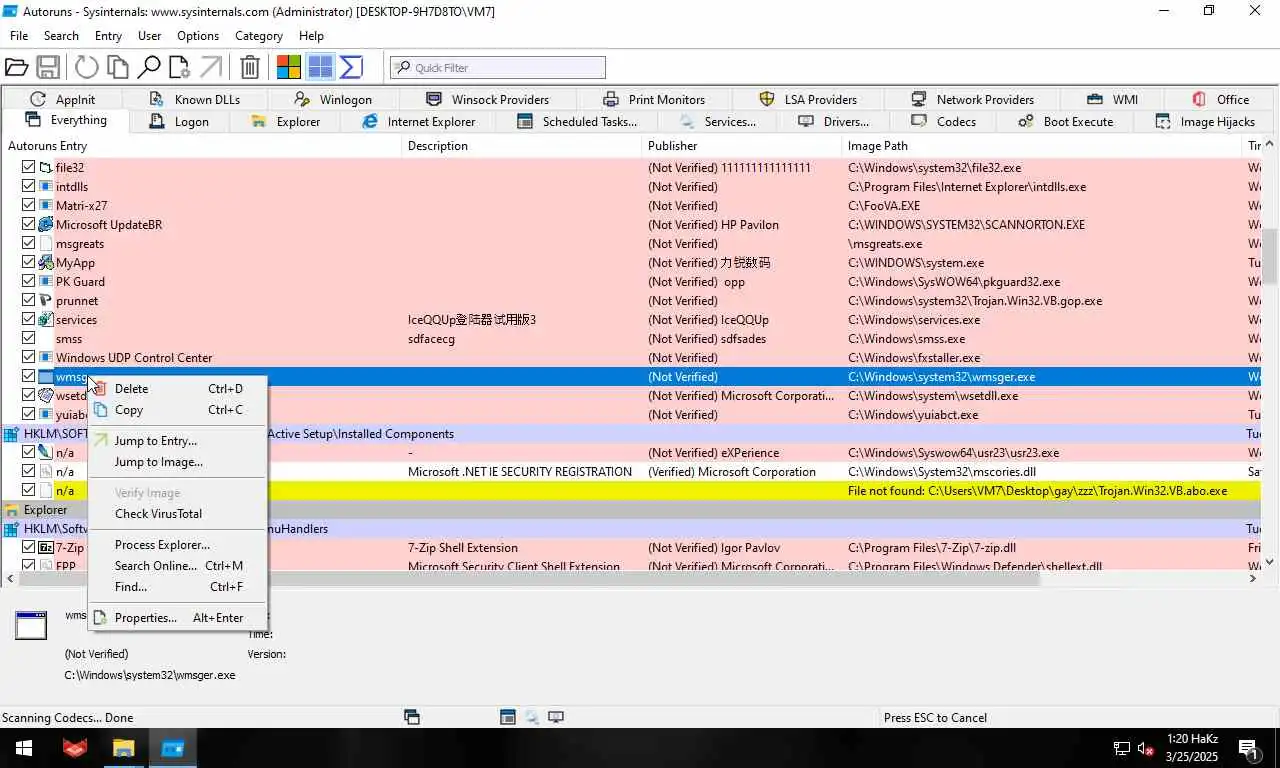Toggle the colored Microsoft logo filter icon

point(289,67)
